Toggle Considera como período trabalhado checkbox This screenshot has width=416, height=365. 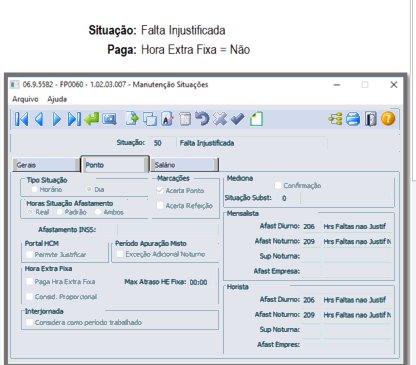(x=30, y=322)
